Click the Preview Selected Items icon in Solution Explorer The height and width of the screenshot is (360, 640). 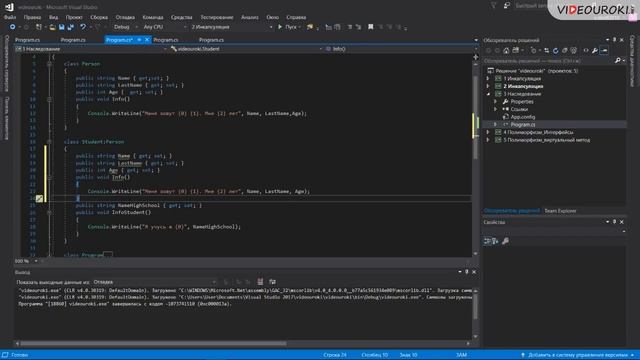[604, 51]
